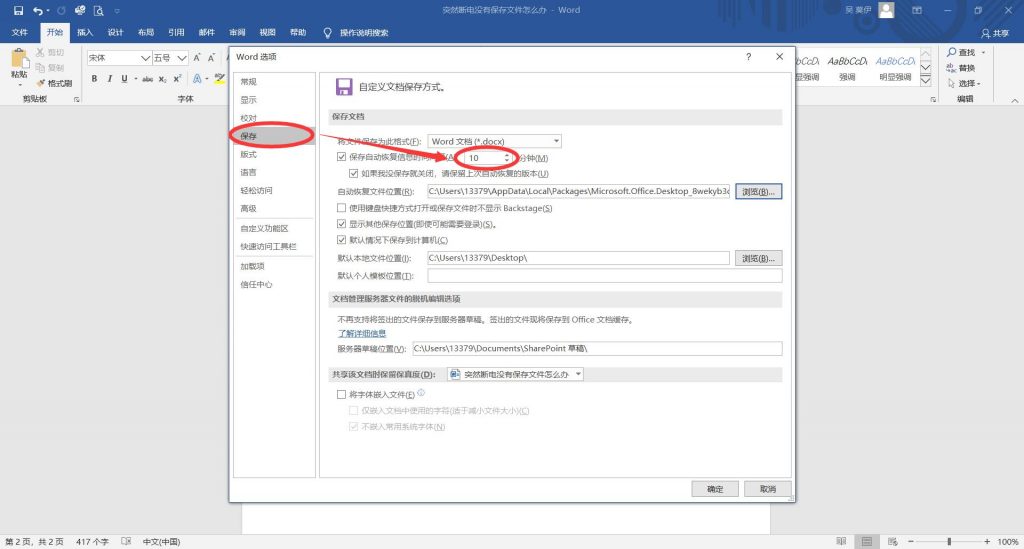Click the zoom slider handle
This screenshot has height=549, width=1024.
[x=949, y=542]
